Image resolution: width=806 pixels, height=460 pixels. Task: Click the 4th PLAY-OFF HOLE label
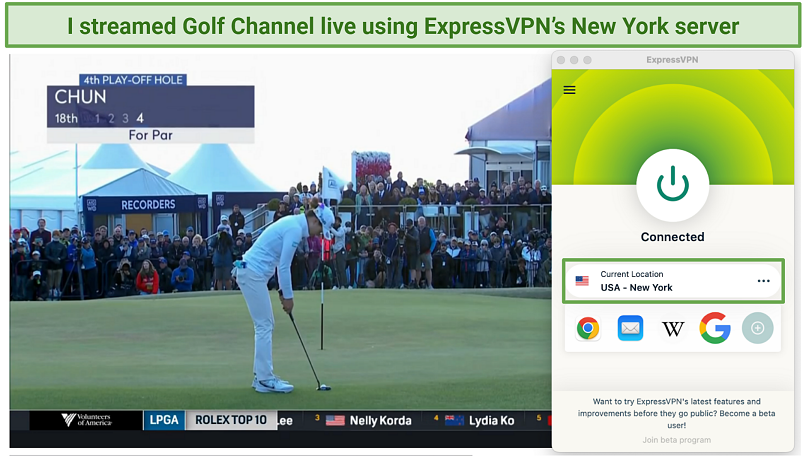133,80
